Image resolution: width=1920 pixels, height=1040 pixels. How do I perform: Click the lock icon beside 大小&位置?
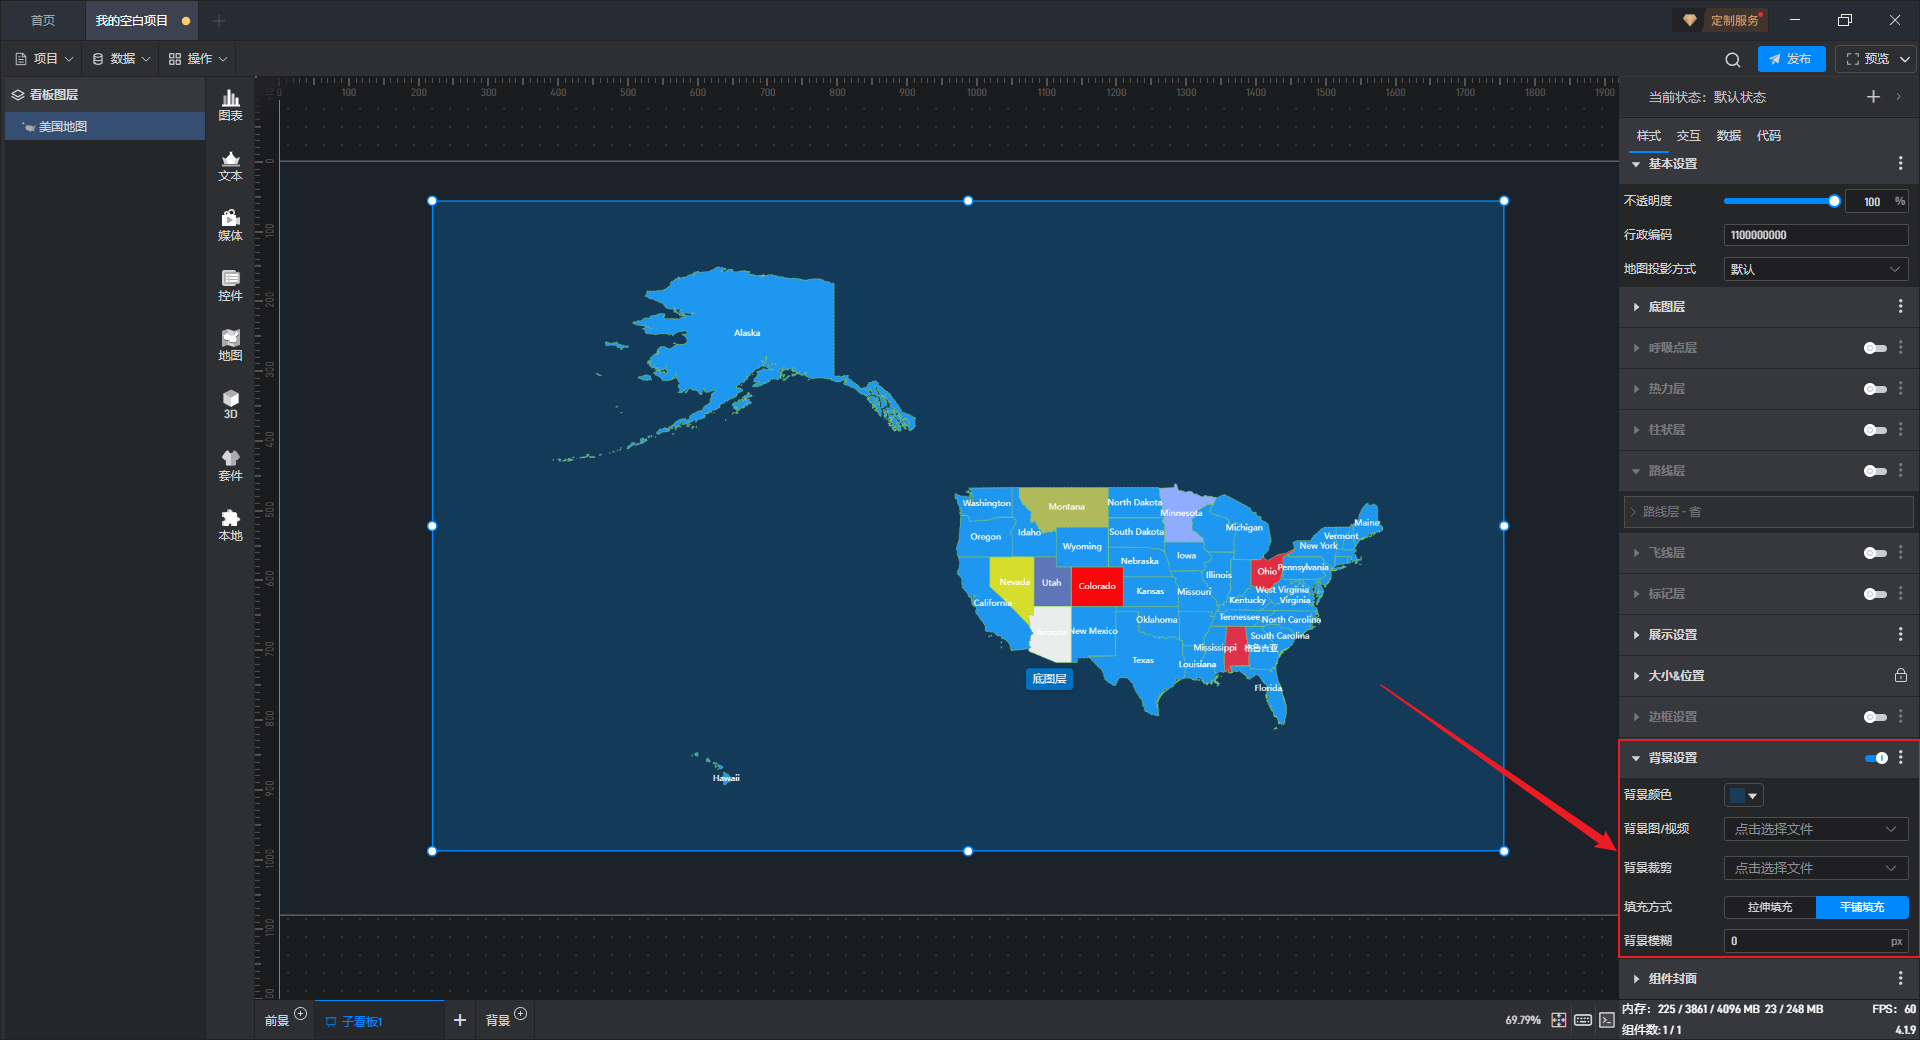[1900, 676]
